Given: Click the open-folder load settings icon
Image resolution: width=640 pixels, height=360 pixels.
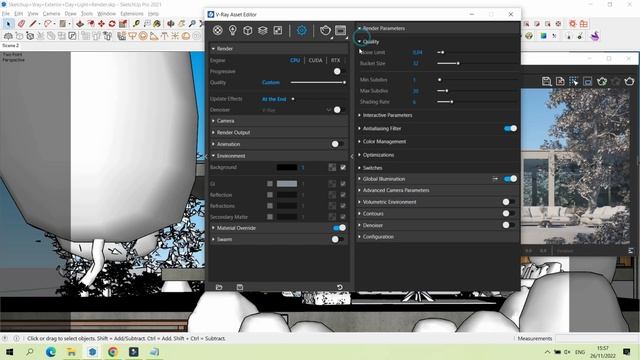Looking at the screenshot, I should [219, 287].
